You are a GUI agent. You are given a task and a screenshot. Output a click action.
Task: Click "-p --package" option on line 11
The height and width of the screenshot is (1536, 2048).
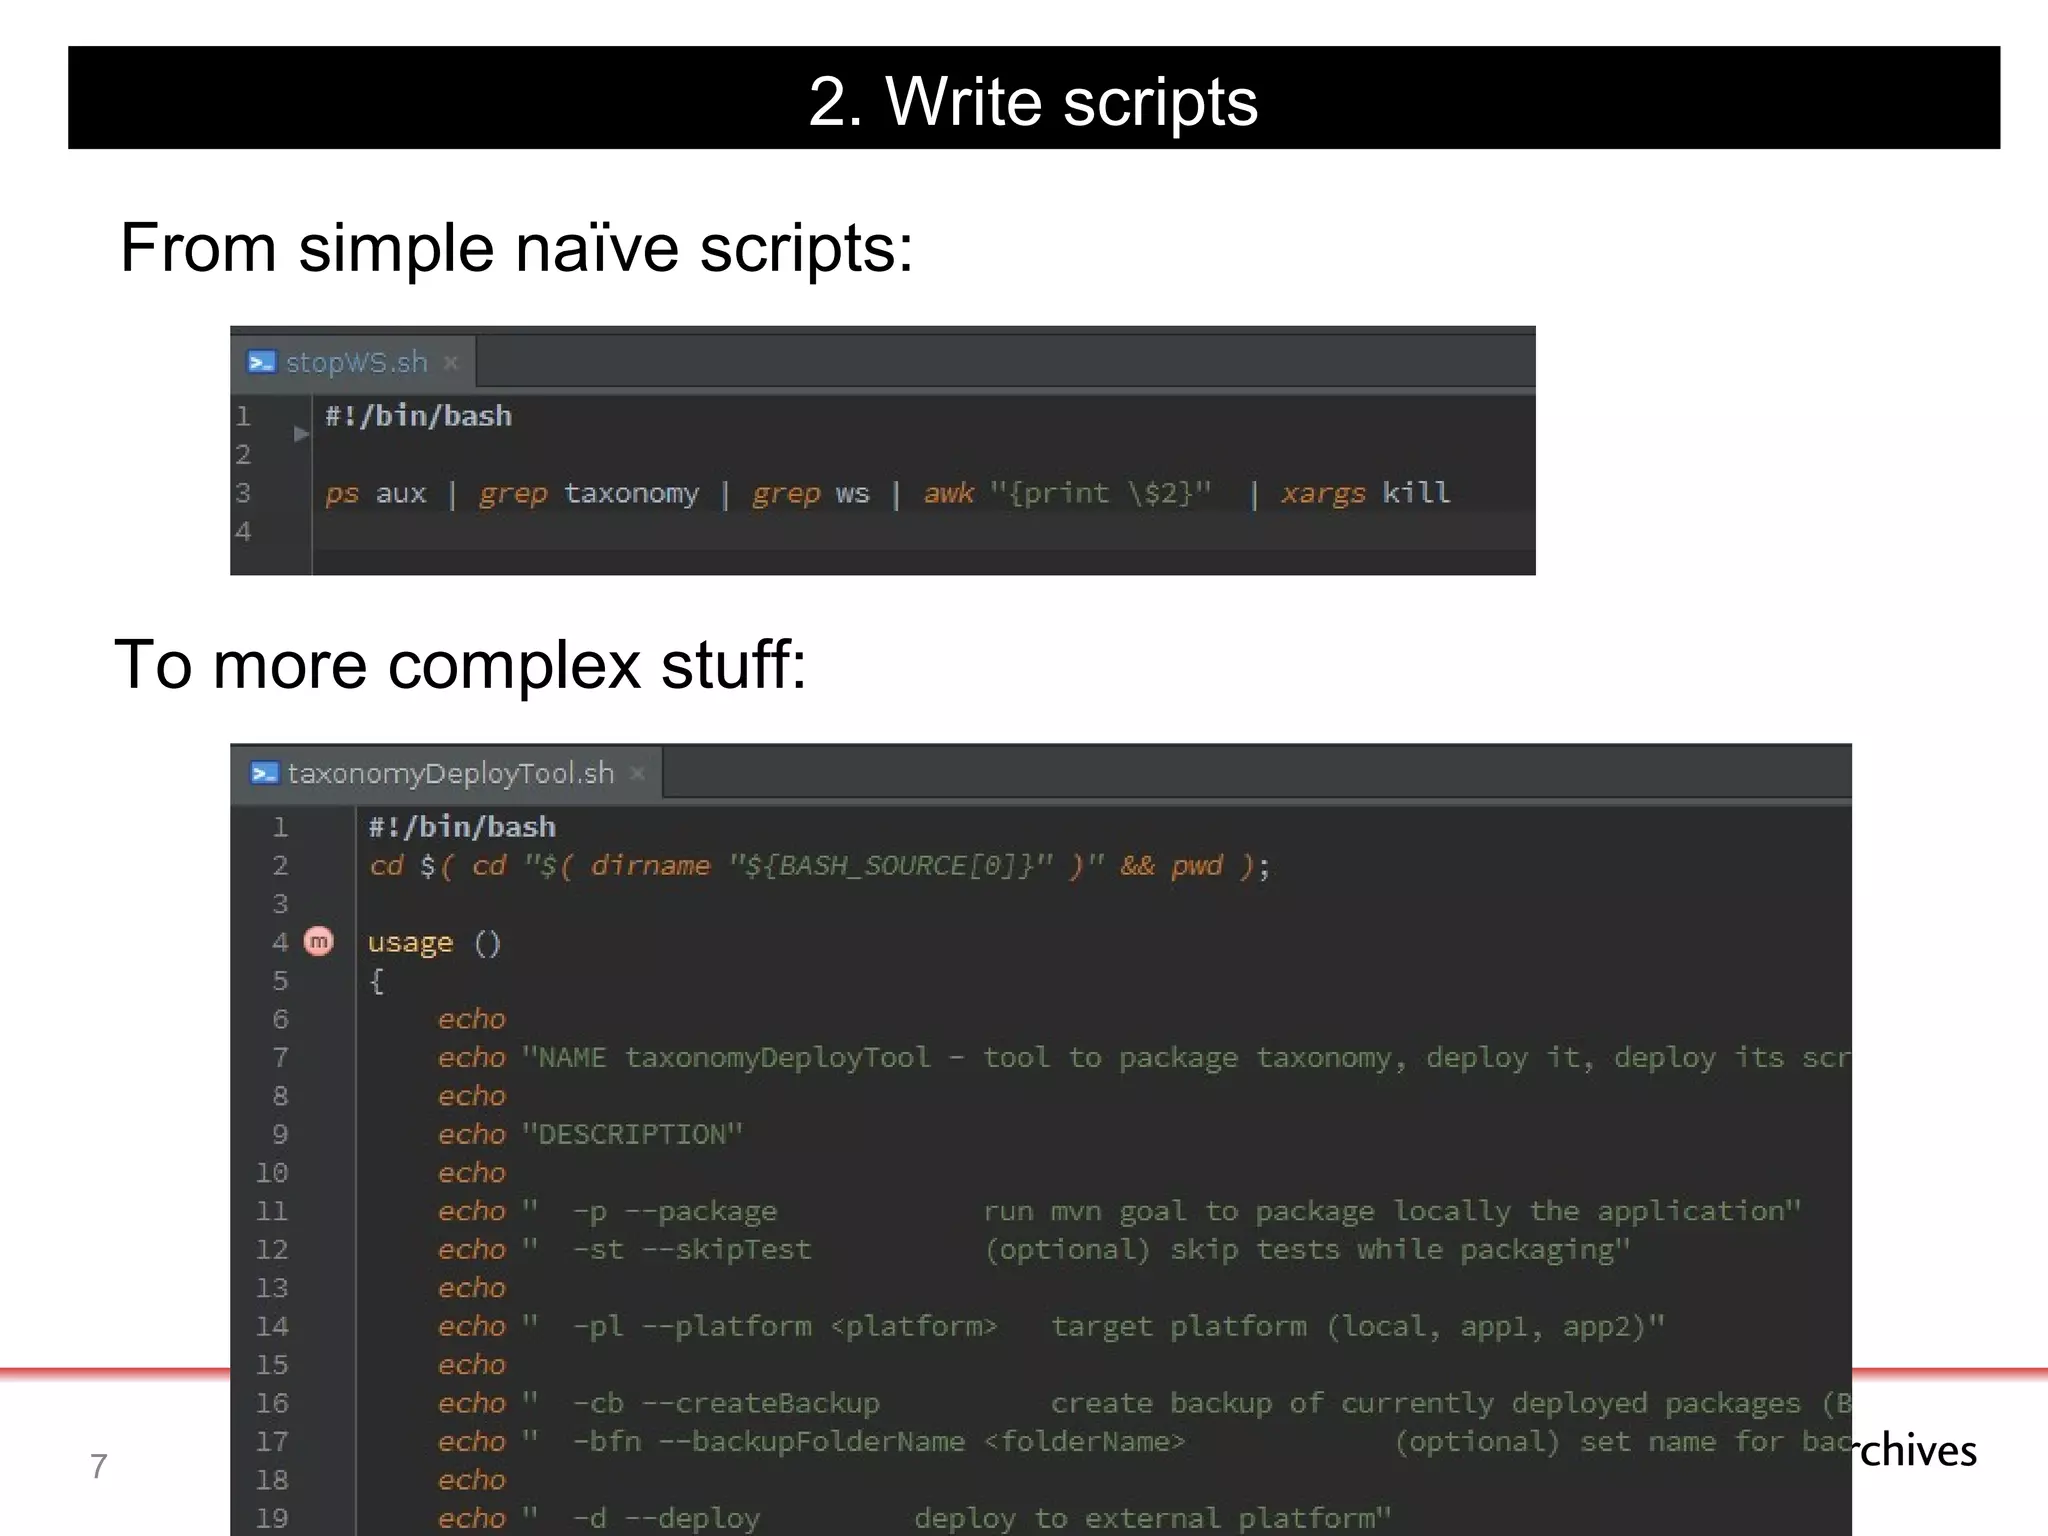coord(675,1212)
